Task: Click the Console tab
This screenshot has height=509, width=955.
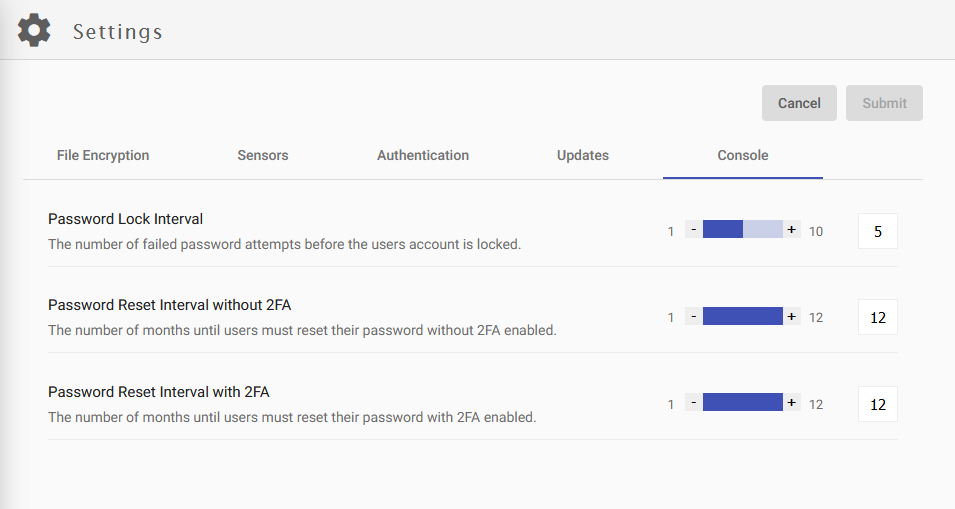Action: [x=743, y=155]
